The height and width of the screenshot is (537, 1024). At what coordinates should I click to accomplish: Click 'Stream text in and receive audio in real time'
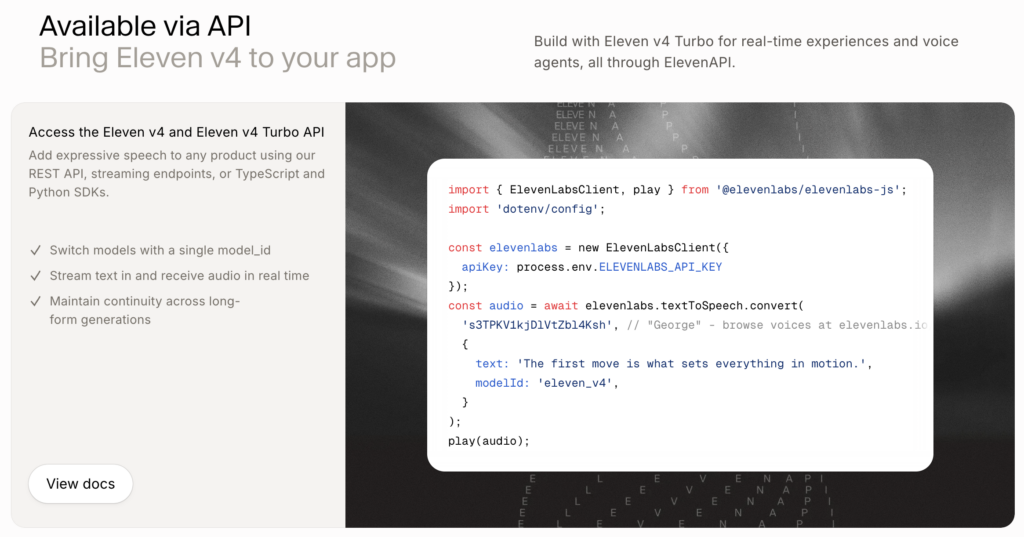(180, 276)
